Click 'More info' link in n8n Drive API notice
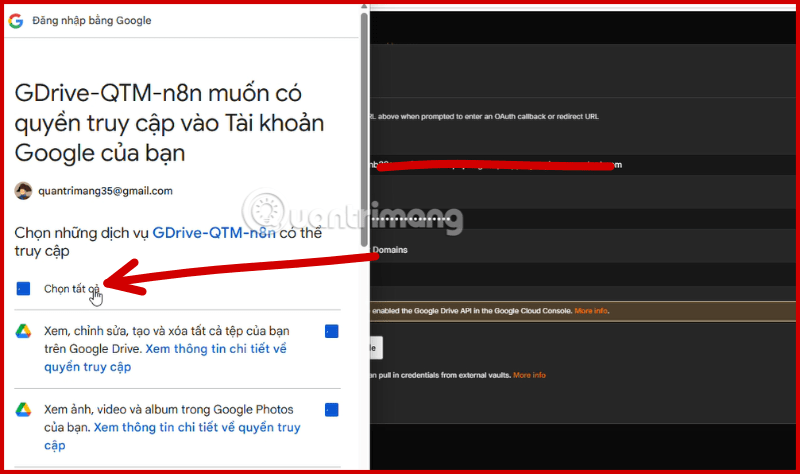Viewport: 800px width, 474px height. (x=591, y=311)
